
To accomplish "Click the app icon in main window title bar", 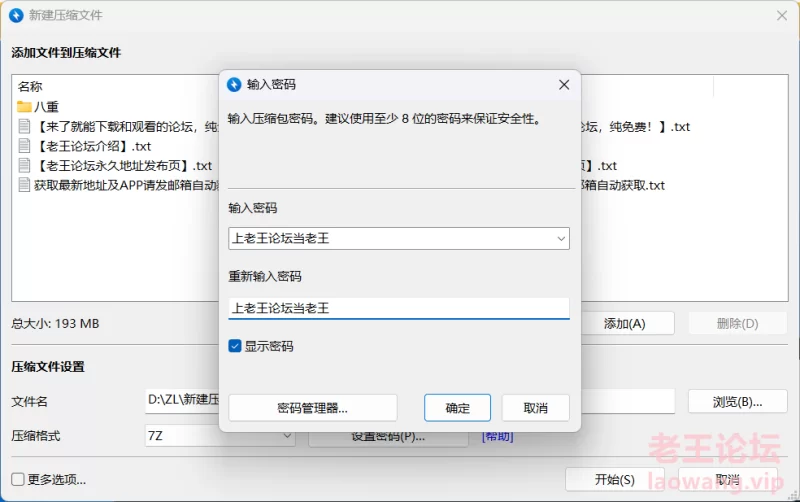I will (x=15, y=15).
